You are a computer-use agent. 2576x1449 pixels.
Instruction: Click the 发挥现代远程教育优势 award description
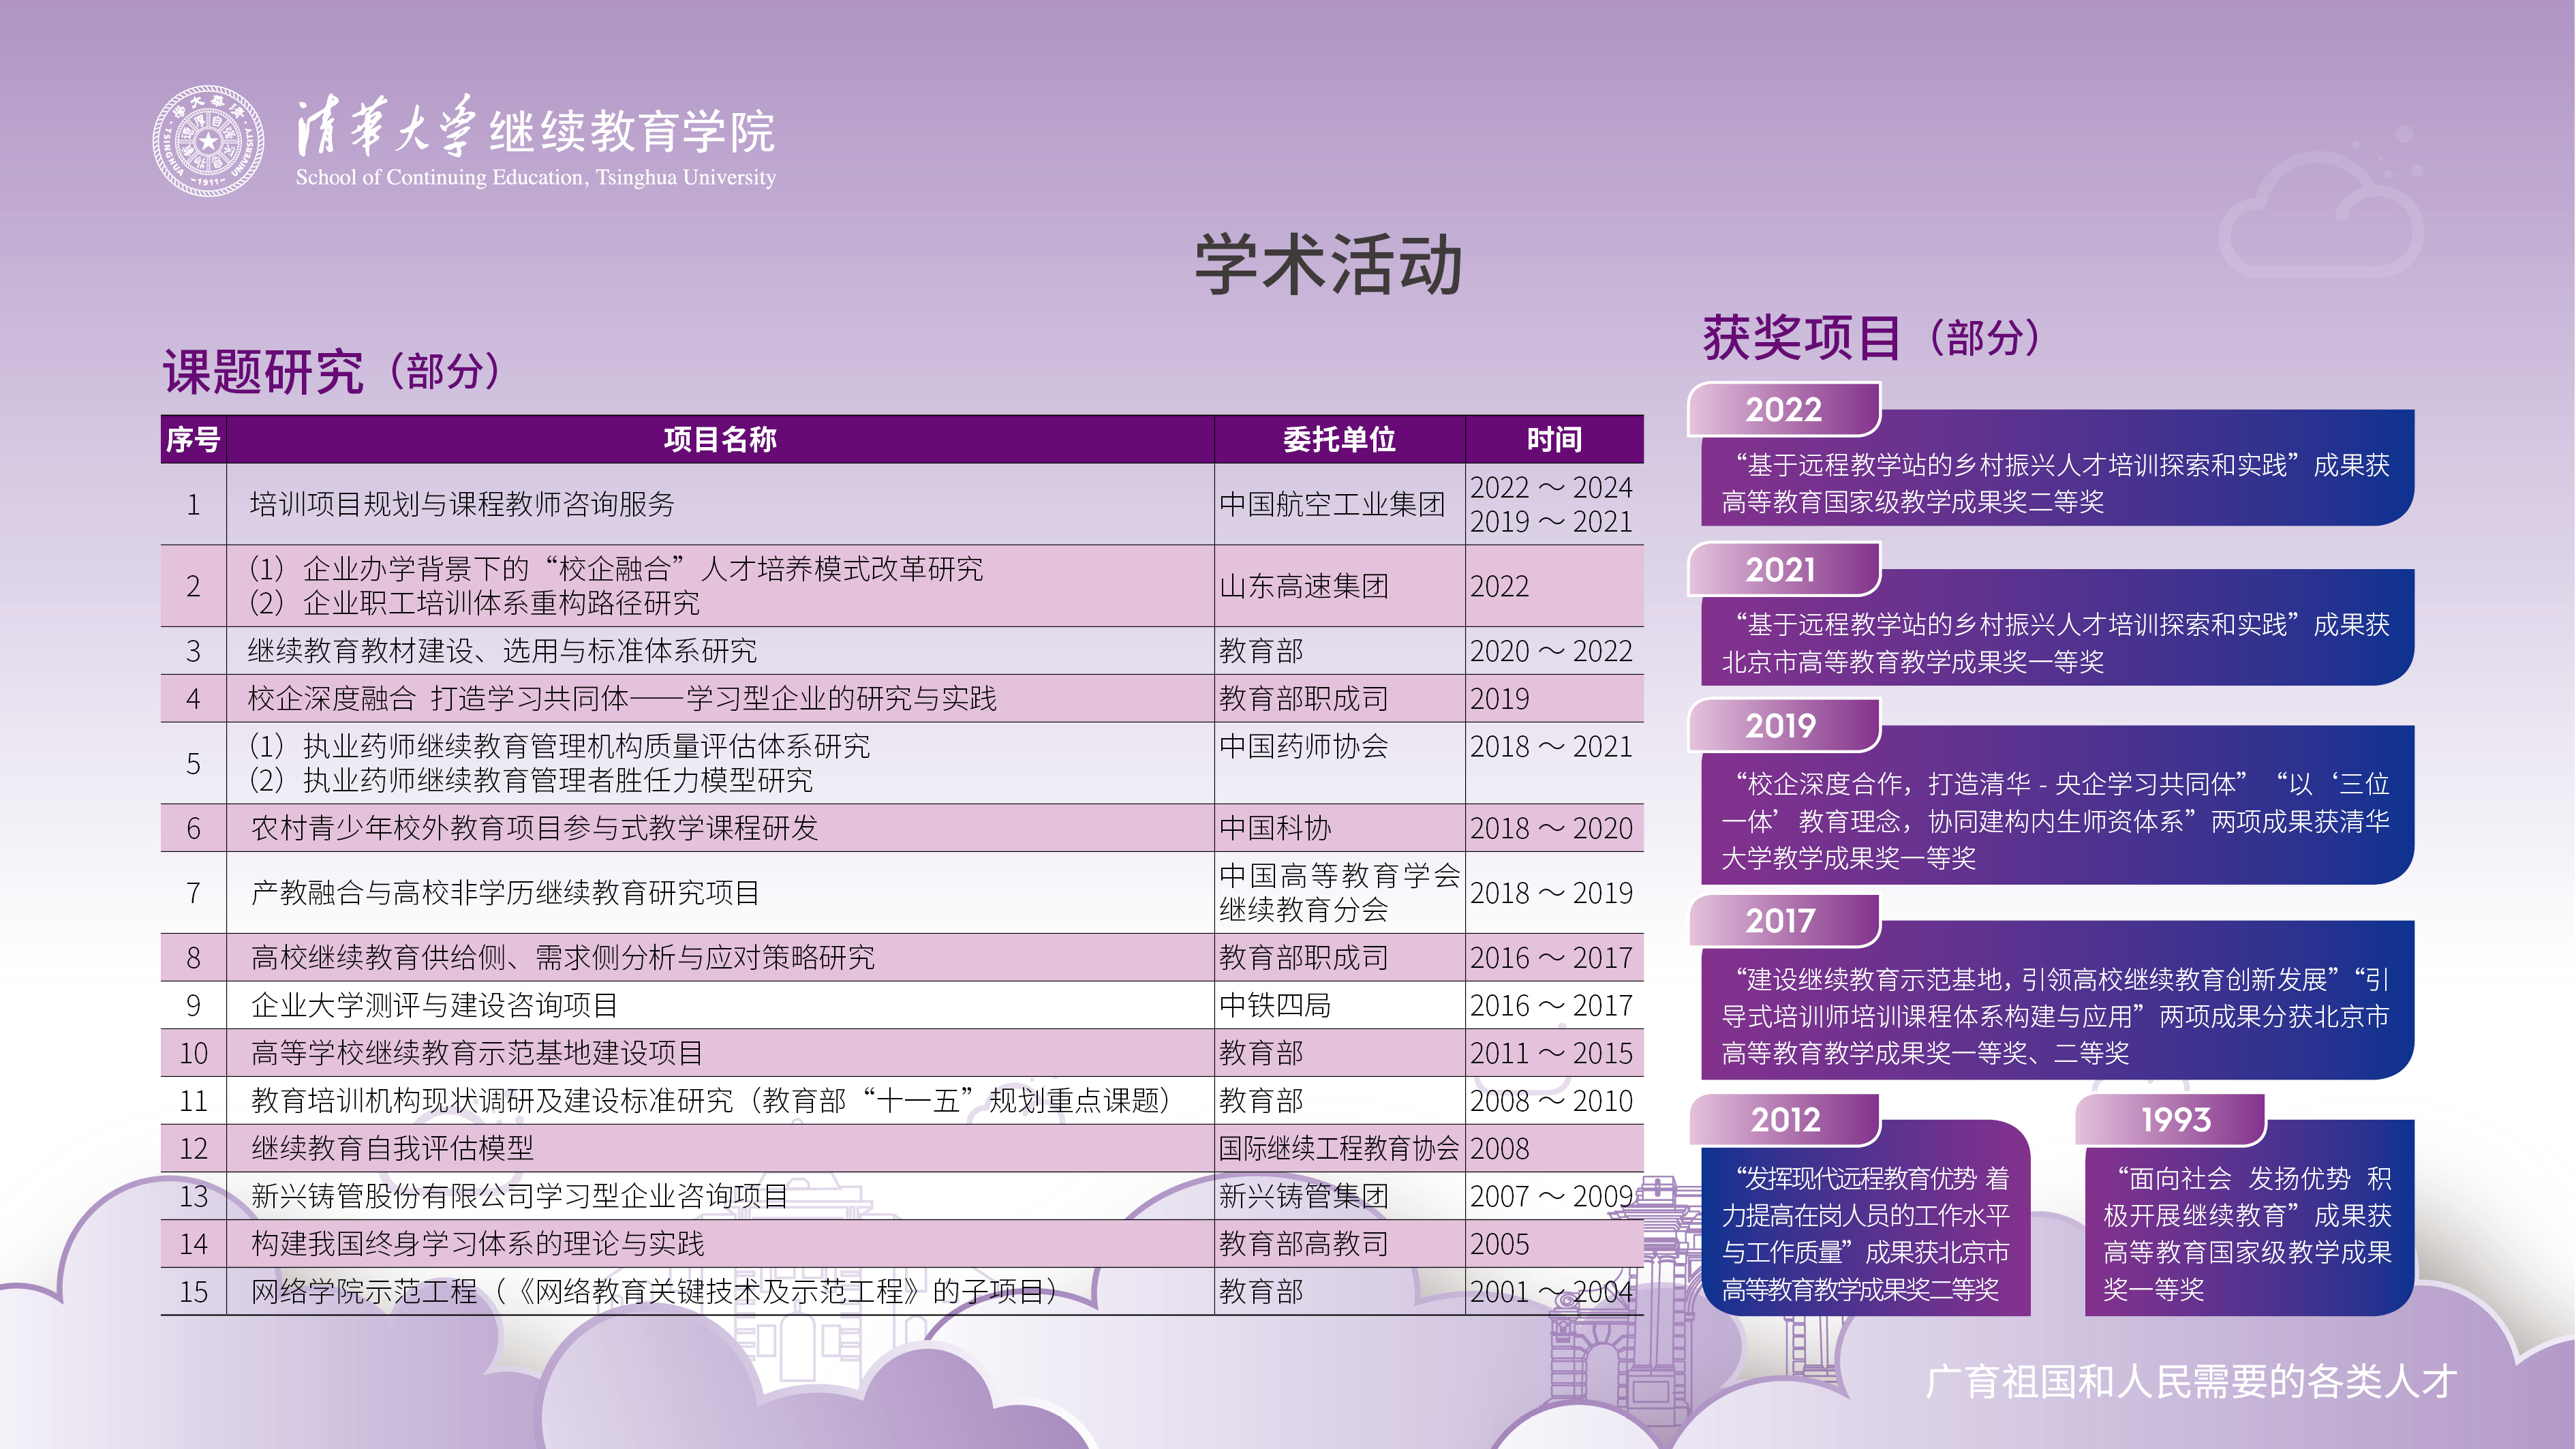1866,1233
